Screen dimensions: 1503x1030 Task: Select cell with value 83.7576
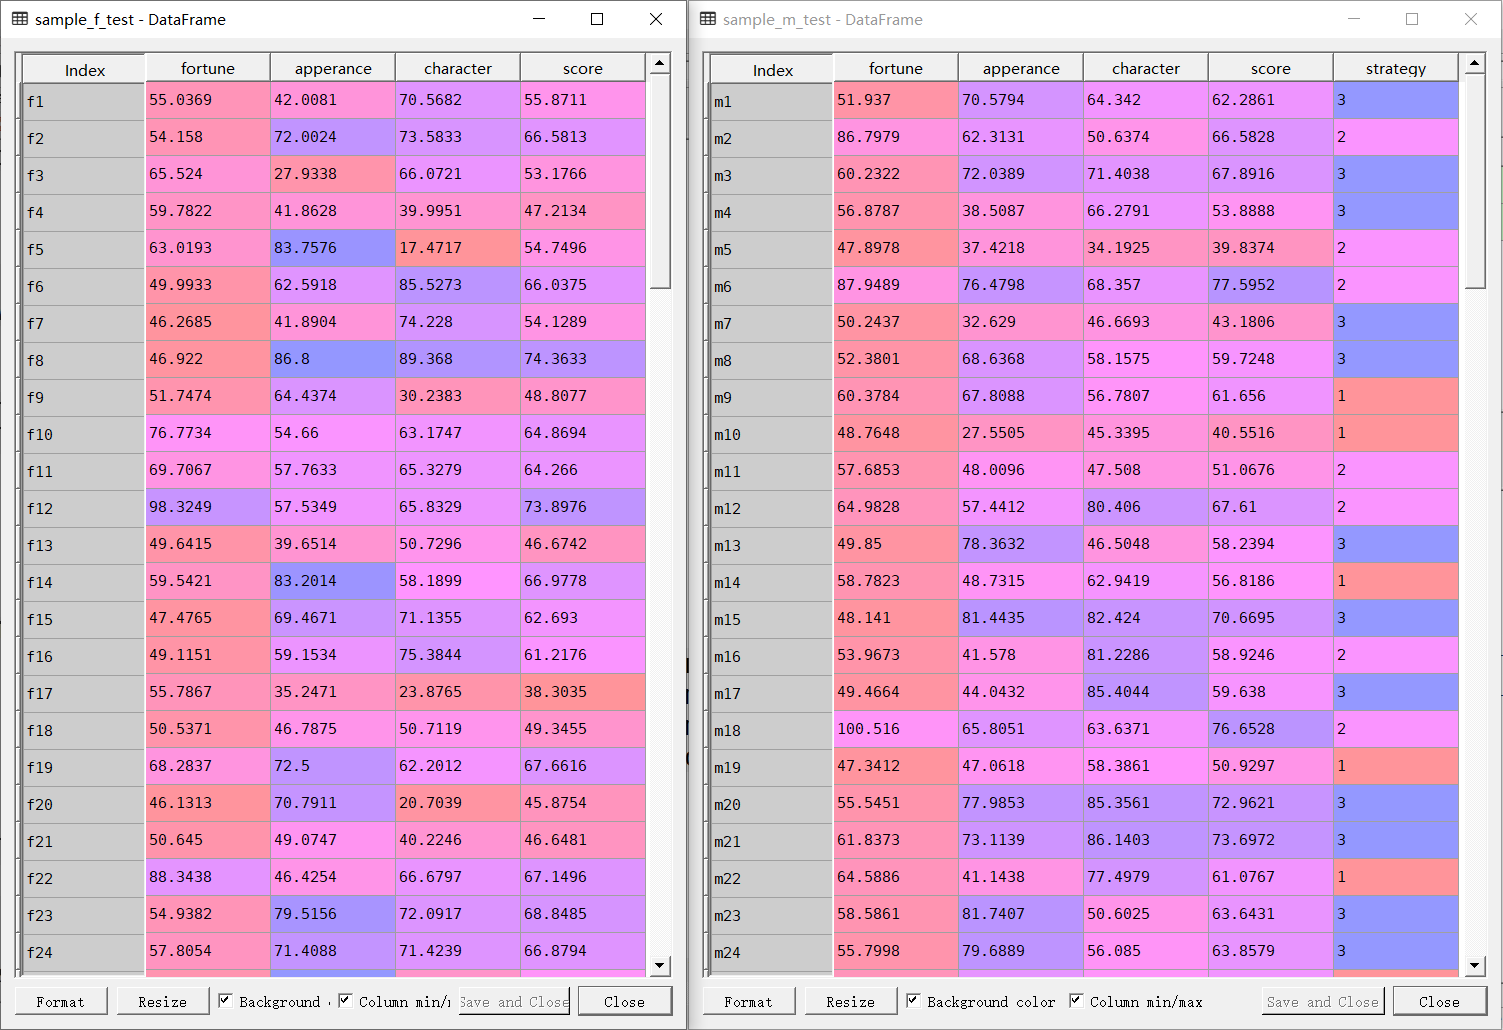pyautogui.click(x=333, y=248)
